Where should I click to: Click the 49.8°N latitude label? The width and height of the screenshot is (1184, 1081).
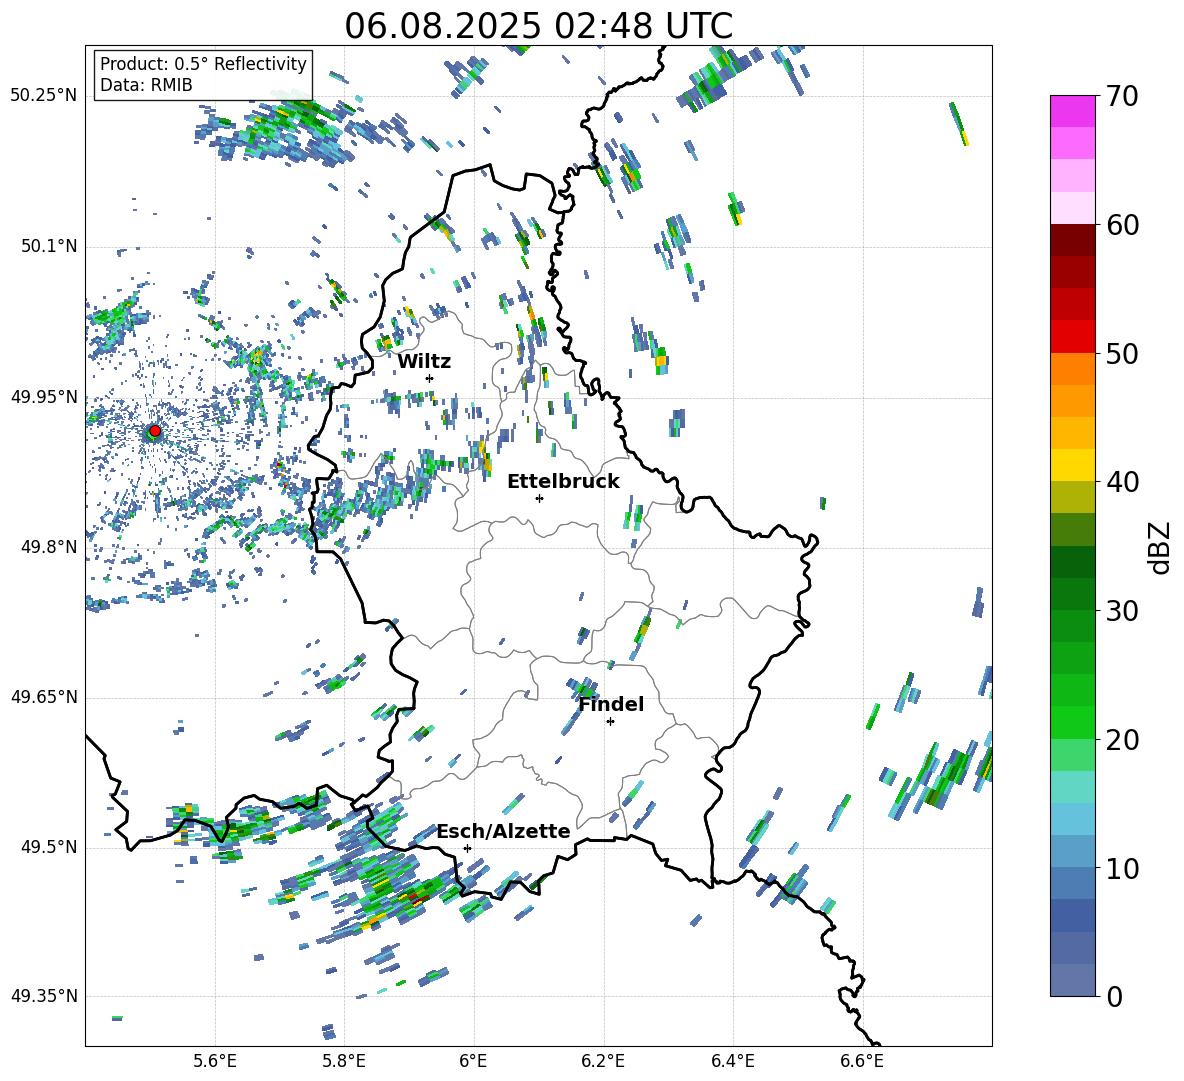49,547
